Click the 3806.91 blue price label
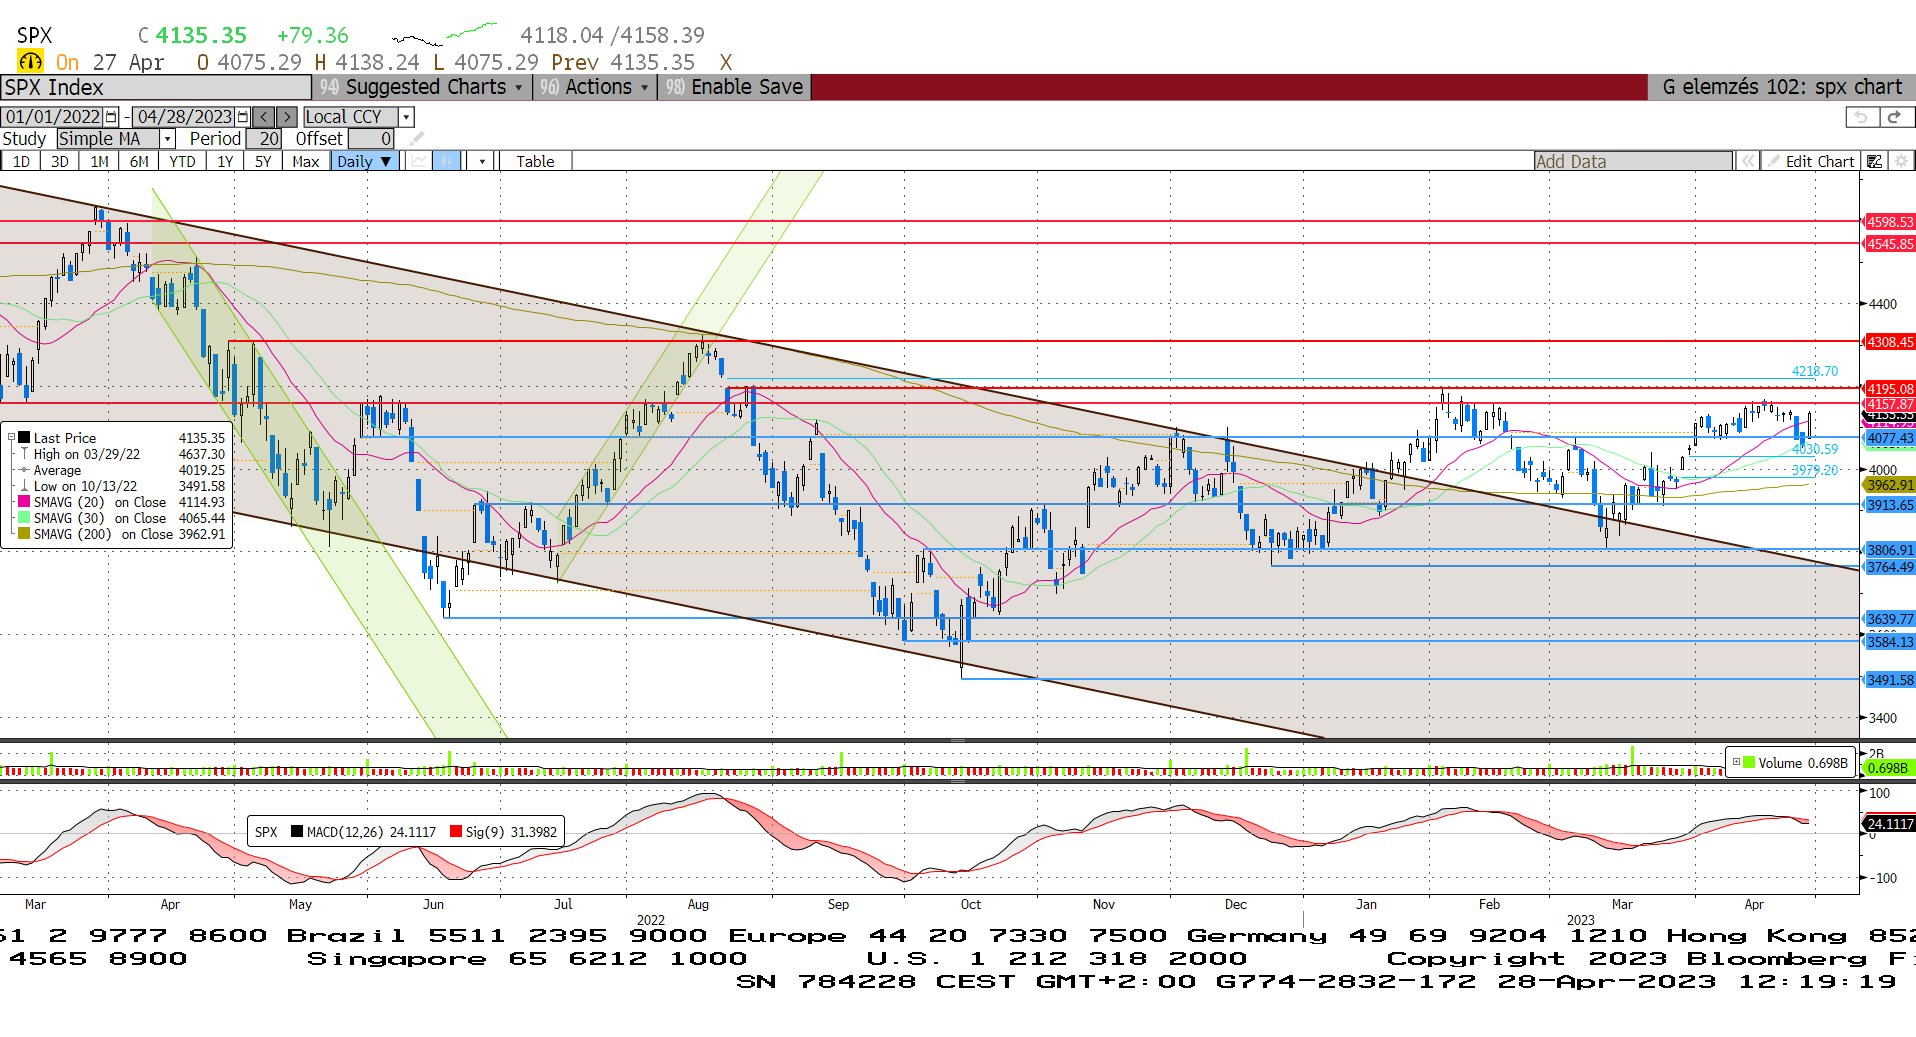Viewport: 1916px width, 1037px height. pos(1890,550)
